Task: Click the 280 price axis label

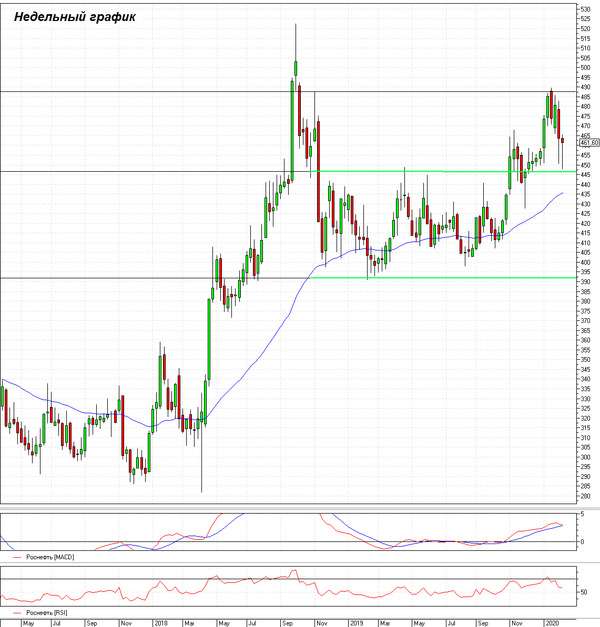Action: (x=585, y=496)
